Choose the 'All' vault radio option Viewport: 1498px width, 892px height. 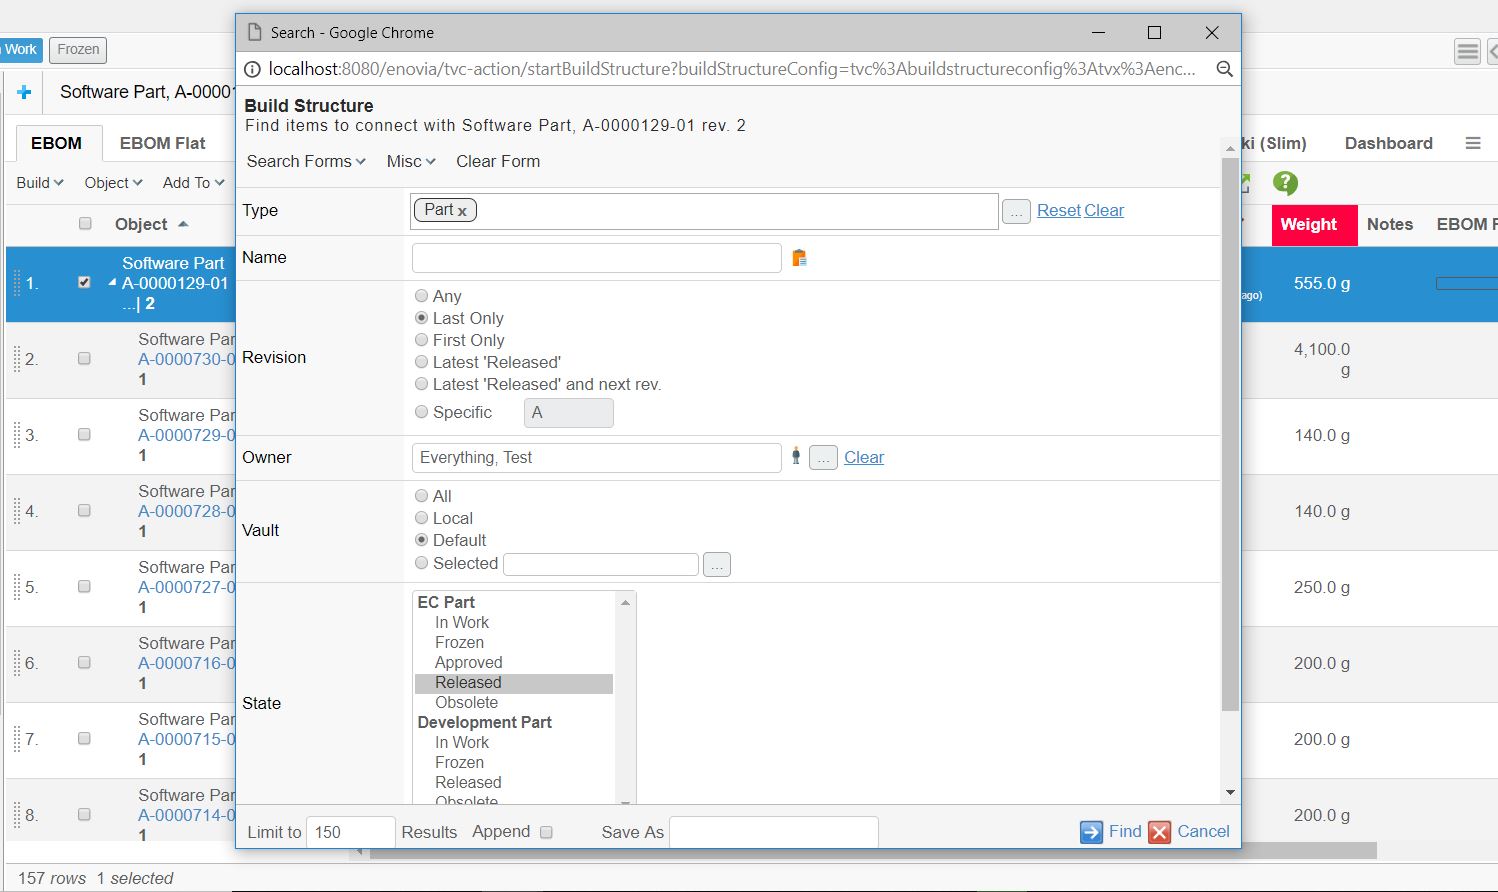click(421, 496)
